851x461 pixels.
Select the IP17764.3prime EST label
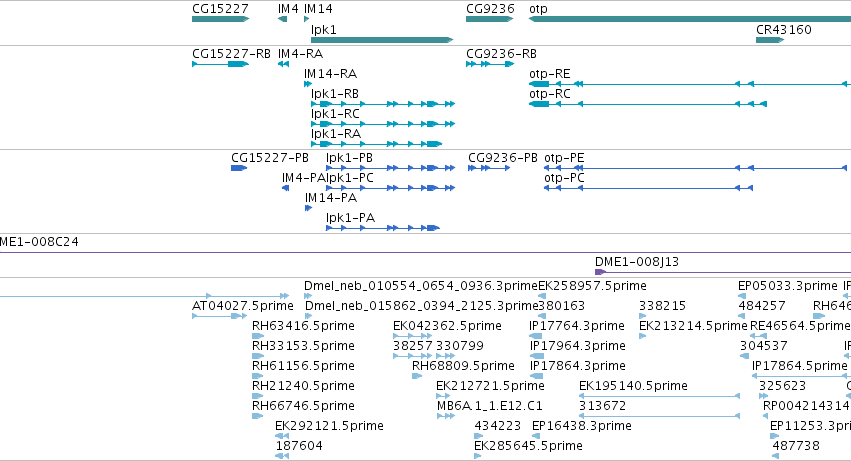tap(577, 326)
